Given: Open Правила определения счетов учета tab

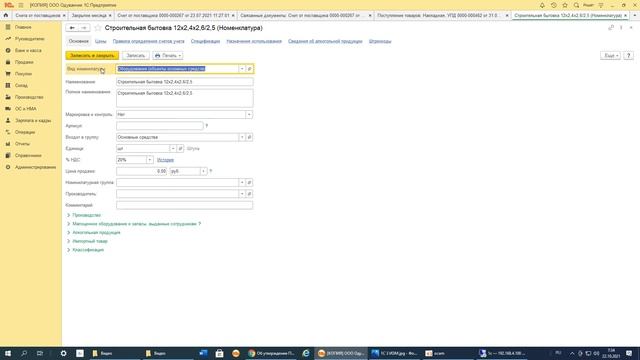Looking at the screenshot, I should click(148, 41).
